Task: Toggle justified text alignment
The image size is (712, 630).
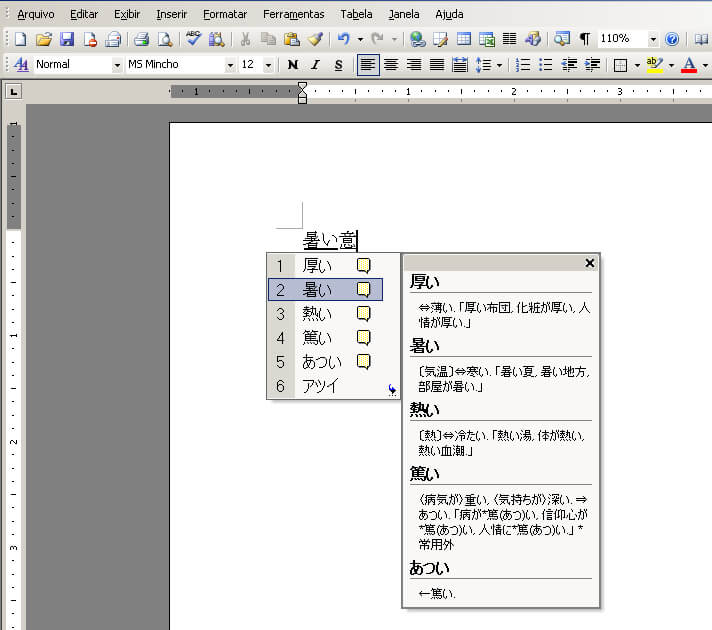Action: point(437,64)
